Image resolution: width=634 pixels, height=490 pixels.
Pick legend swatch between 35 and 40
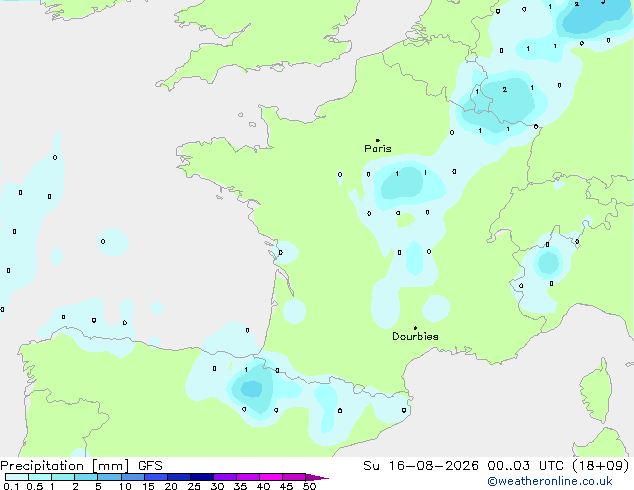(248, 477)
